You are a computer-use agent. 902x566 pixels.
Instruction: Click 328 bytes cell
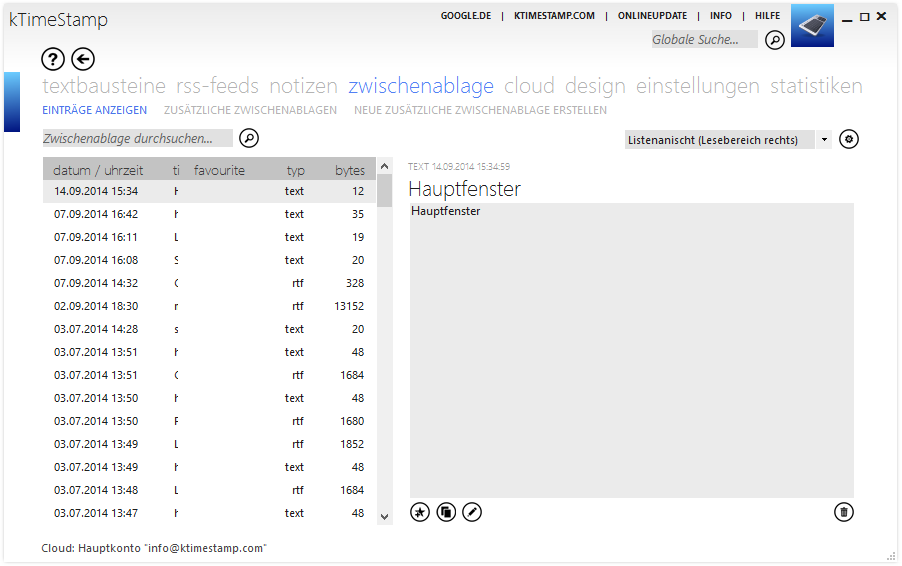[x=355, y=283]
